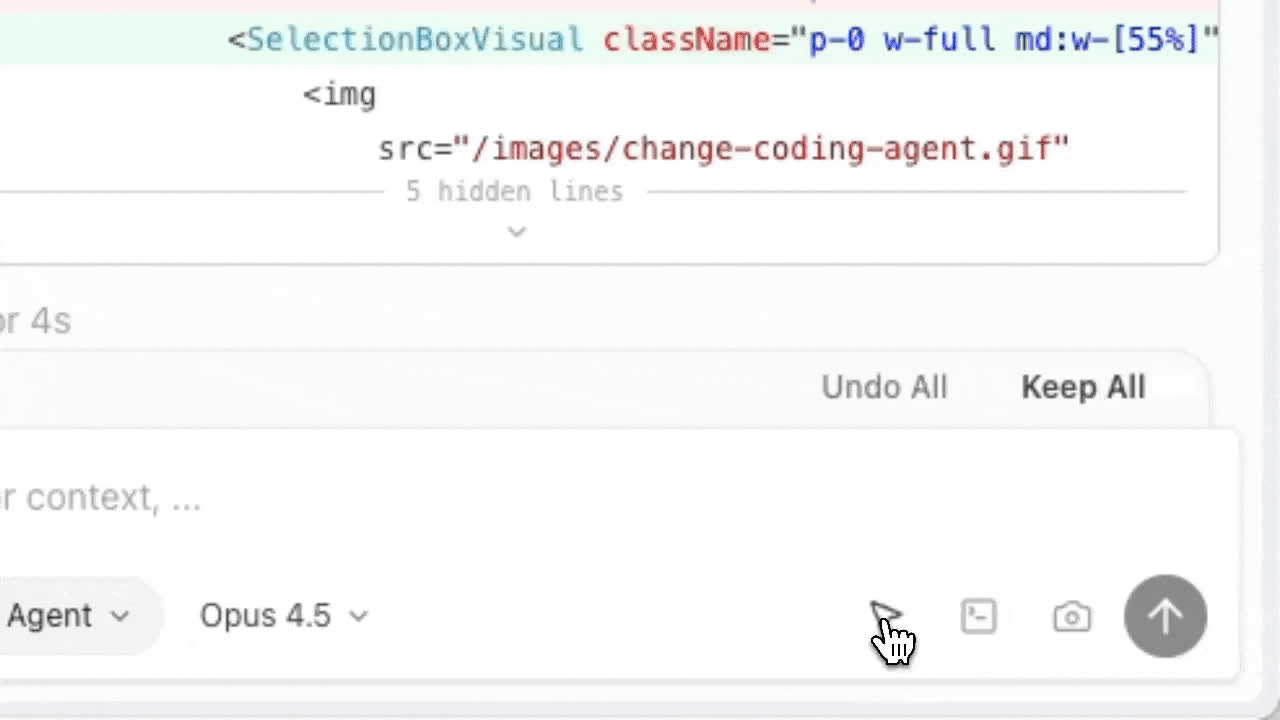Viewport: 1280px width, 720px height.
Task: Click the className attribute in code
Action: pyautogui.click(x=688, y=39)
